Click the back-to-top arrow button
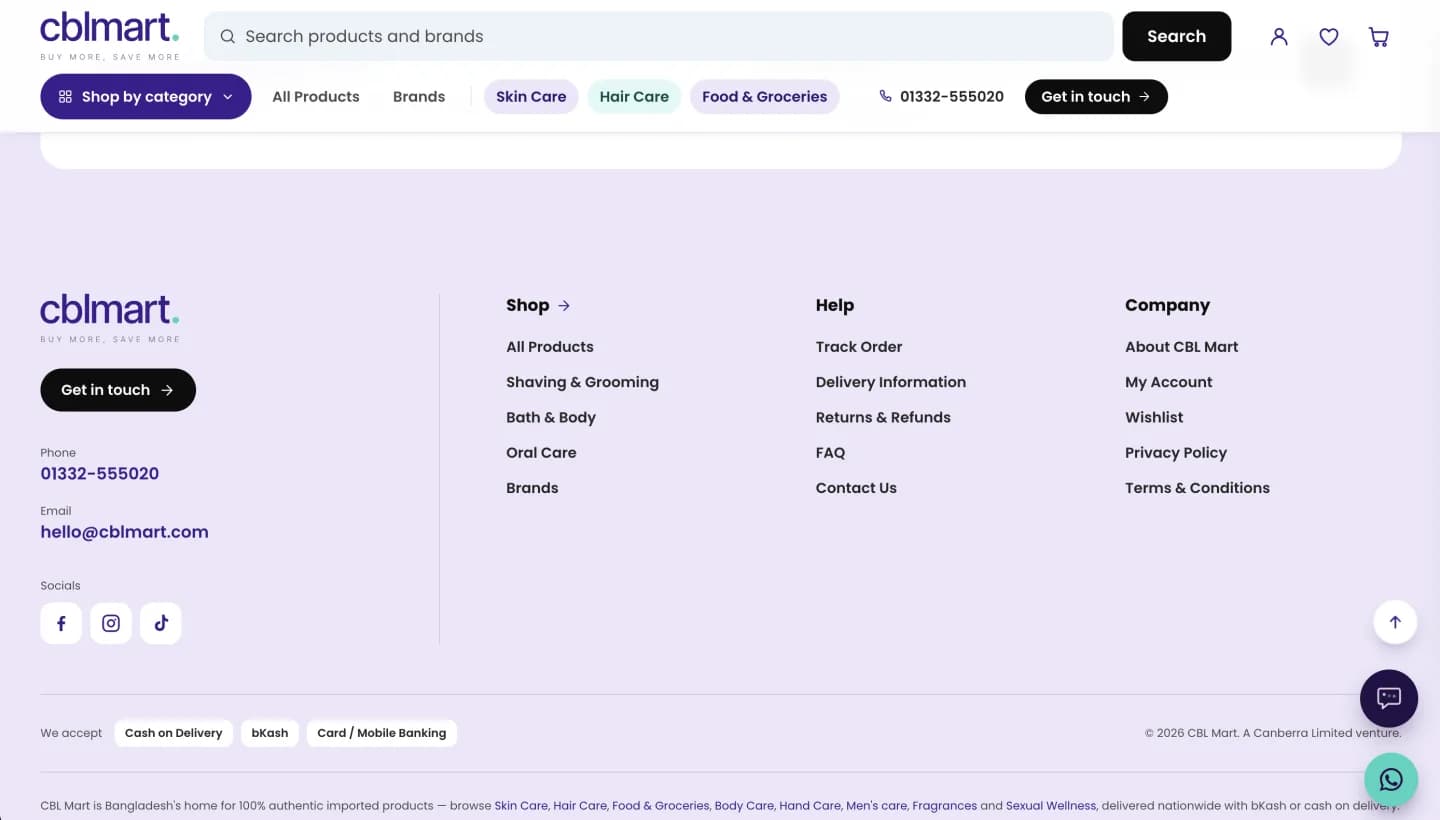This screenshot has width=1440, height=820. [1395, 621]
